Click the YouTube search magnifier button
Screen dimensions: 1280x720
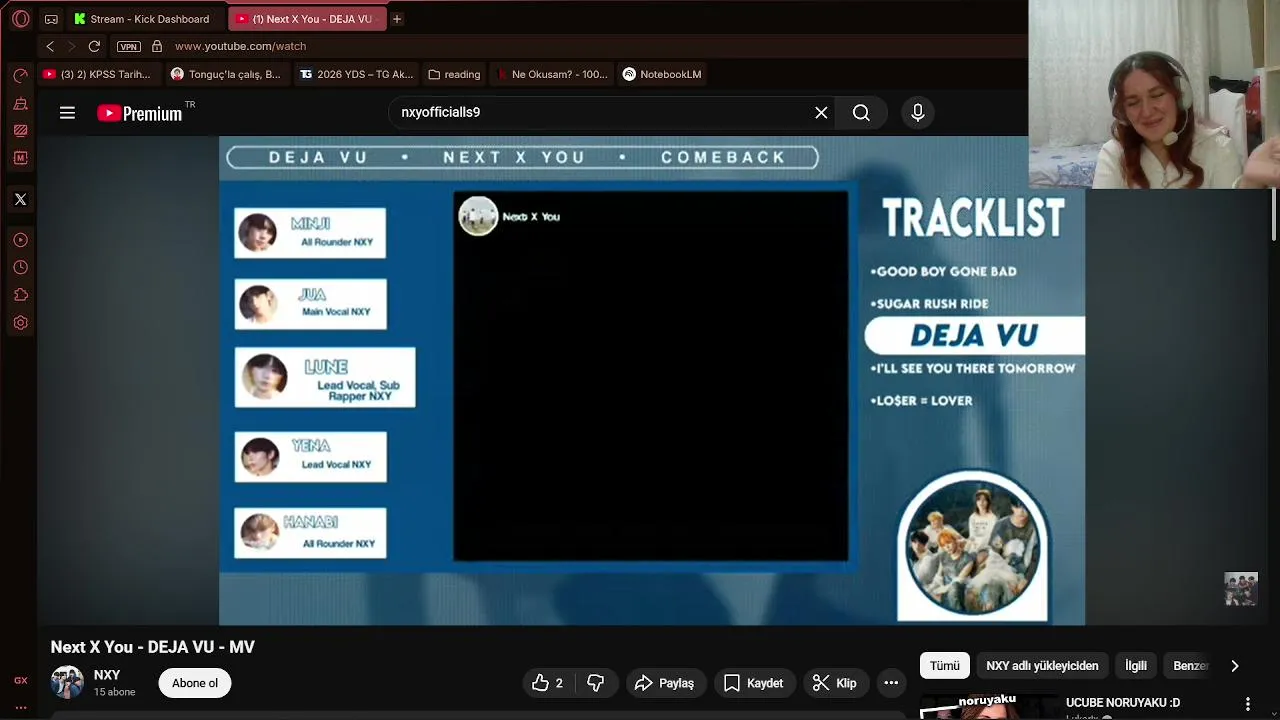tap(861, 113)
